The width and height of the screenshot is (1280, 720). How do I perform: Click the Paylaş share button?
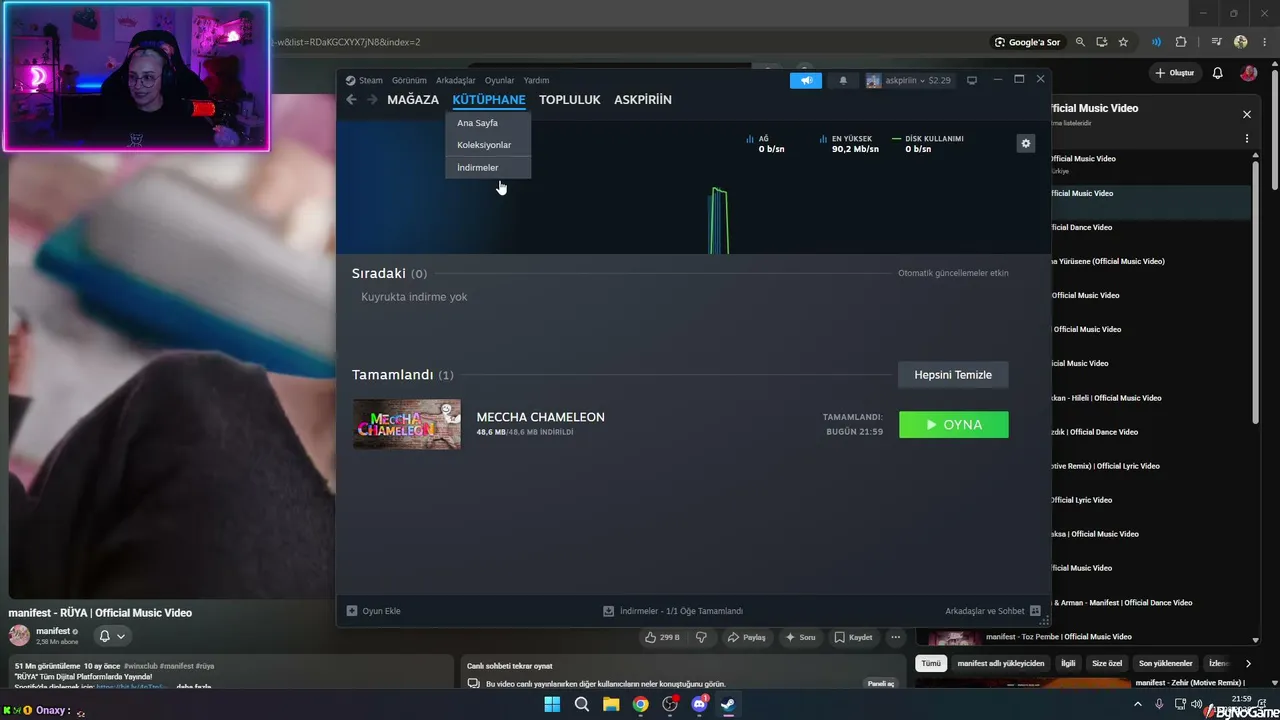pyautogui.click(x=747, y=637)
